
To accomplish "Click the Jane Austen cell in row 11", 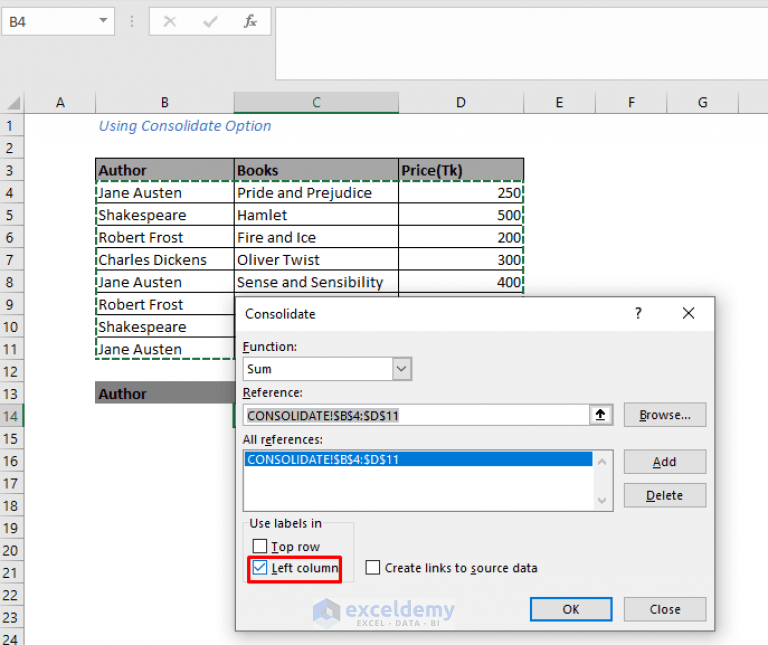I will pos(165,349).
